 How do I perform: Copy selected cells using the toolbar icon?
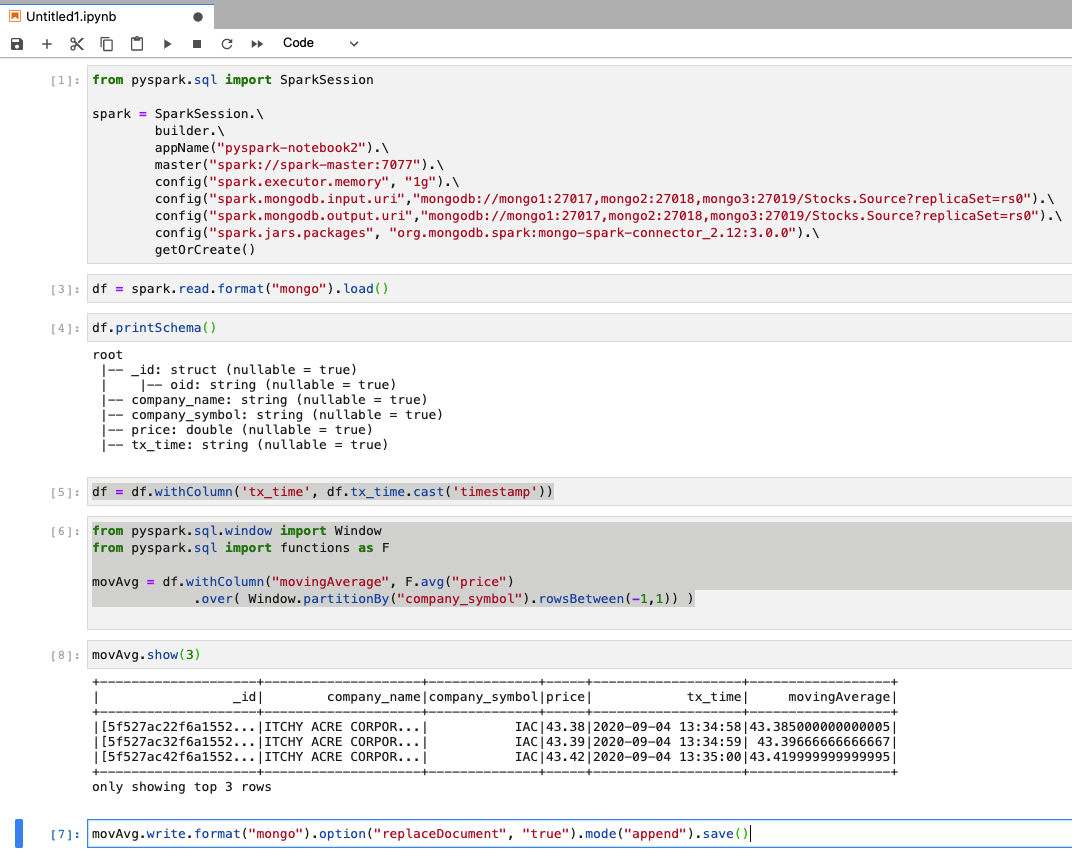pyautogui.click(x=107, y=44)
